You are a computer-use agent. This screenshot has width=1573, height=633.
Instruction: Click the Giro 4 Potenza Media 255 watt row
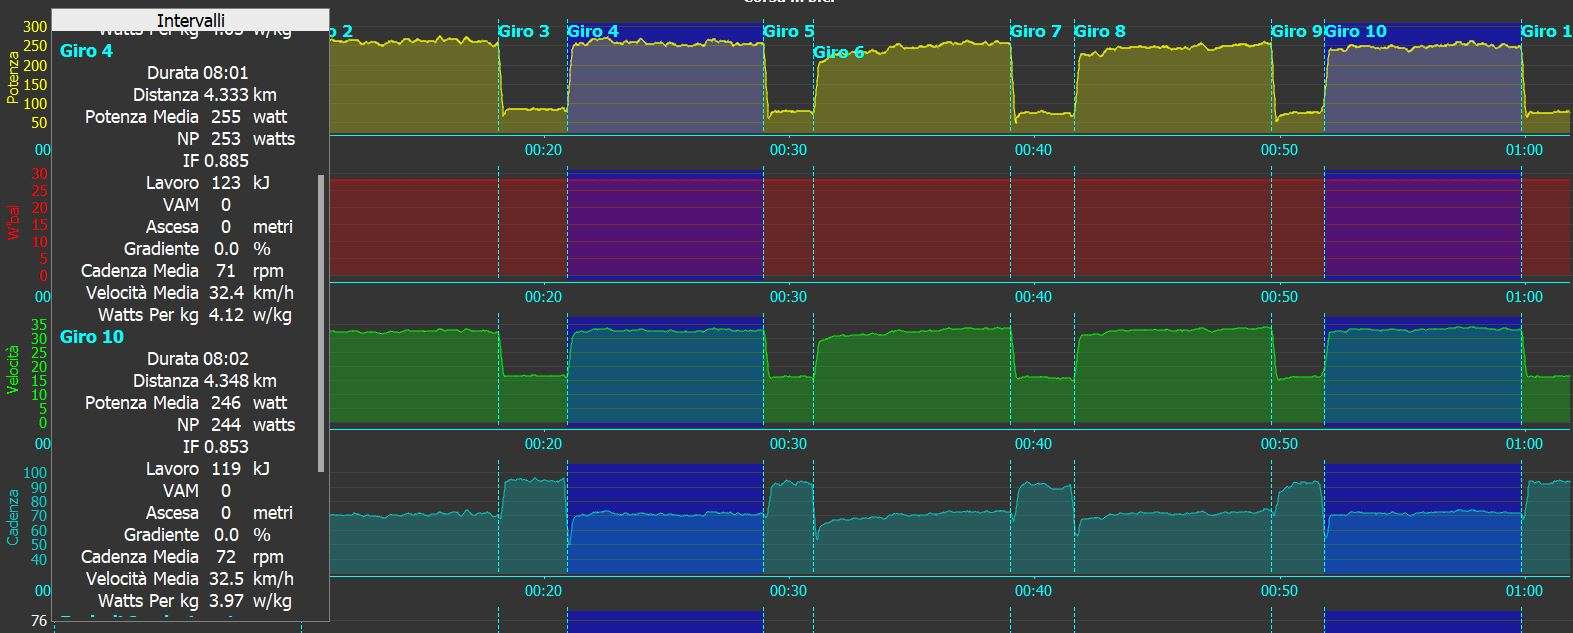[x=186, y=117]
